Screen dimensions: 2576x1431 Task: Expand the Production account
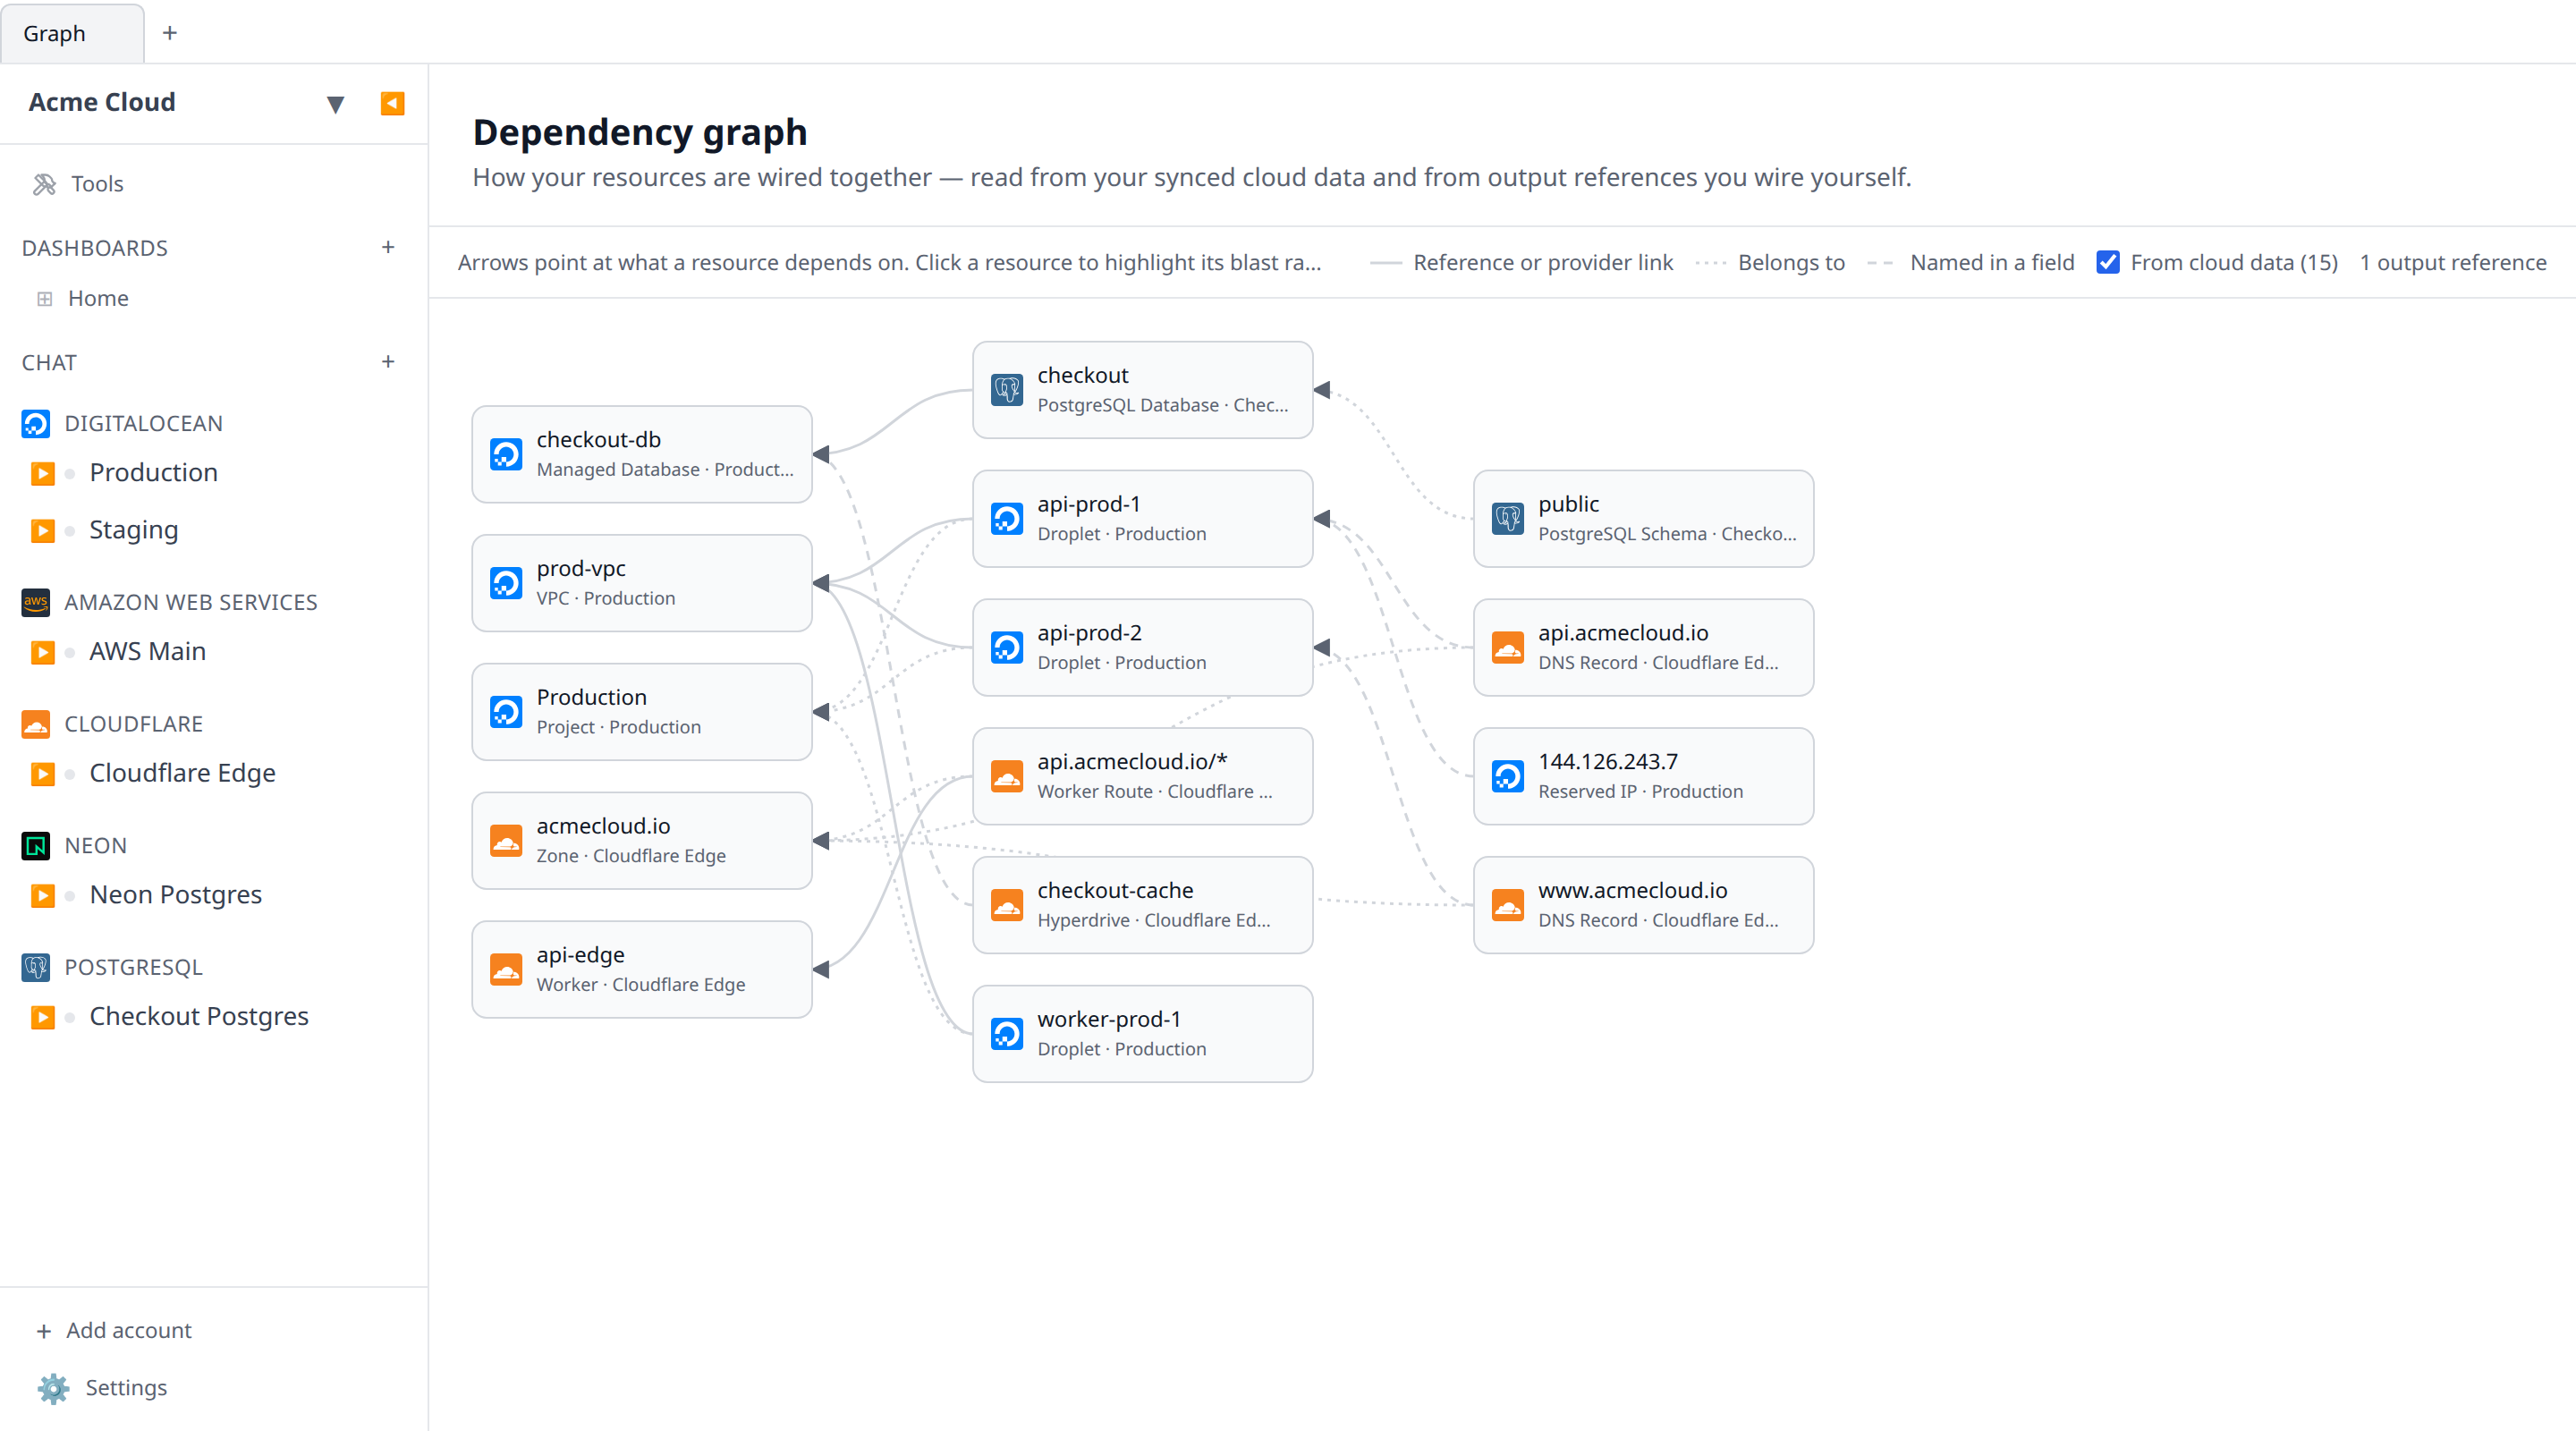(x=42, y=473)
